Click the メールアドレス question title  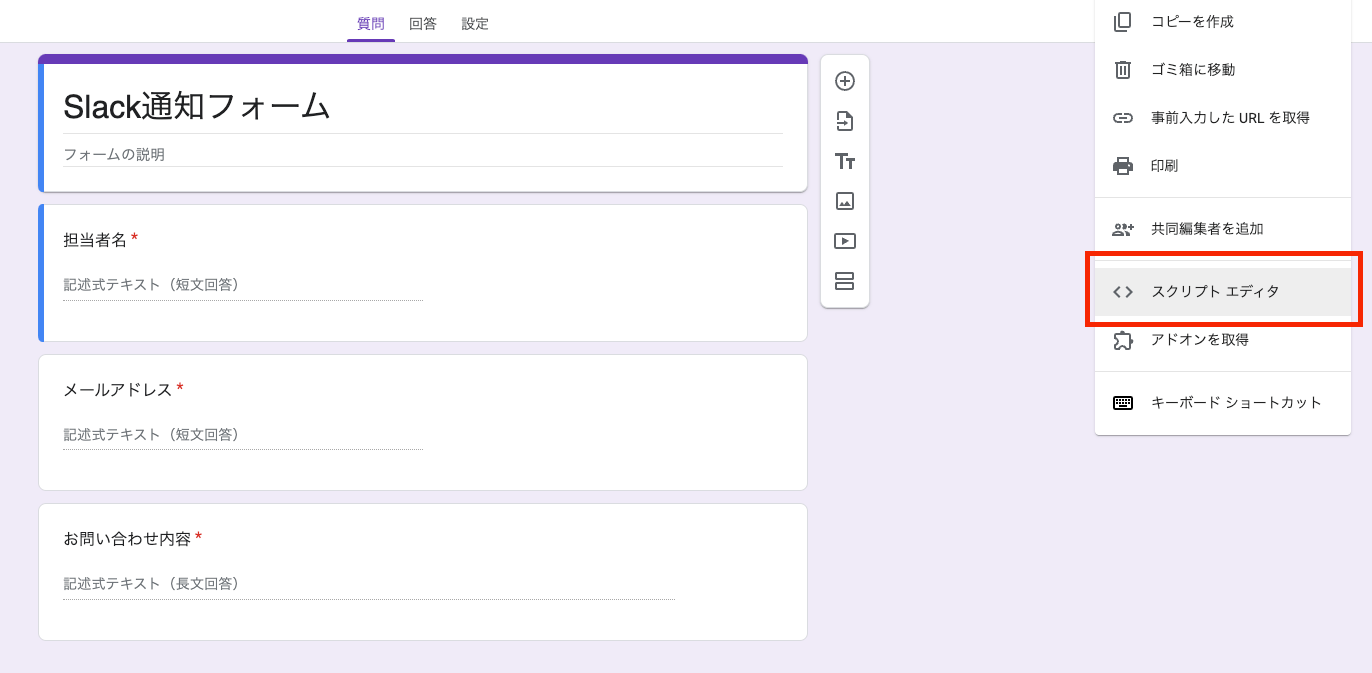(x=118, y=390)
